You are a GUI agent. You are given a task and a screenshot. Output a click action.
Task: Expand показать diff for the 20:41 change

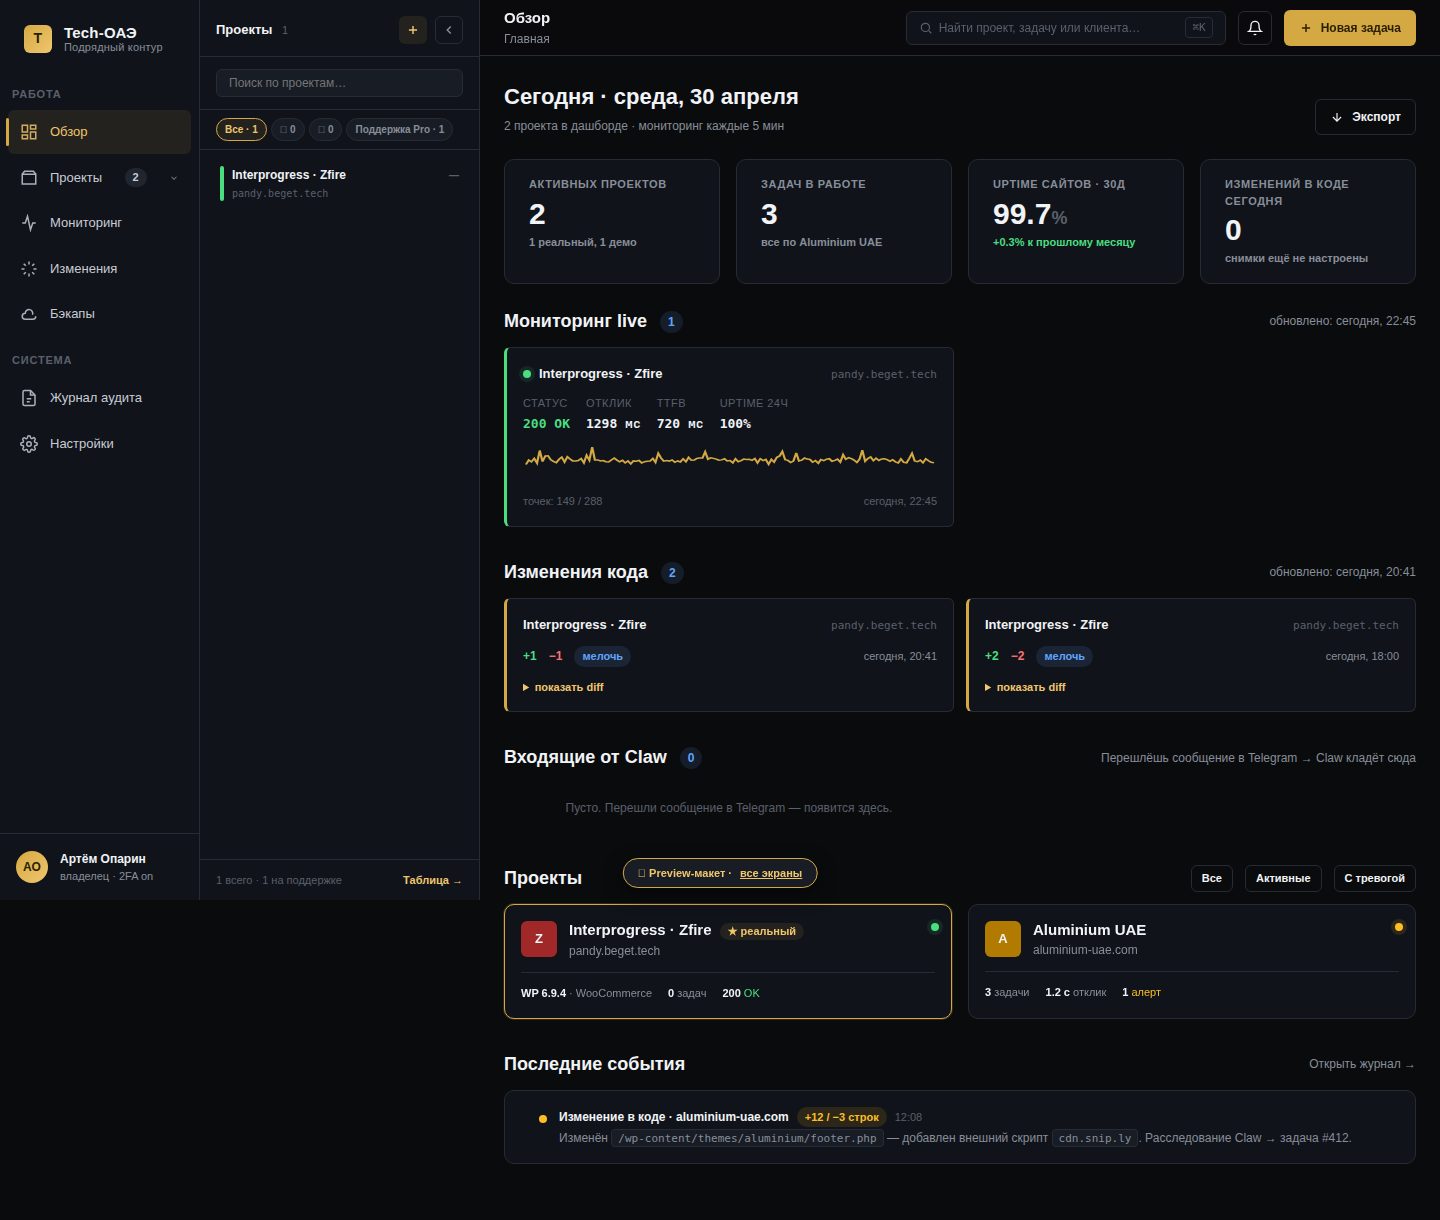(563, 688)
